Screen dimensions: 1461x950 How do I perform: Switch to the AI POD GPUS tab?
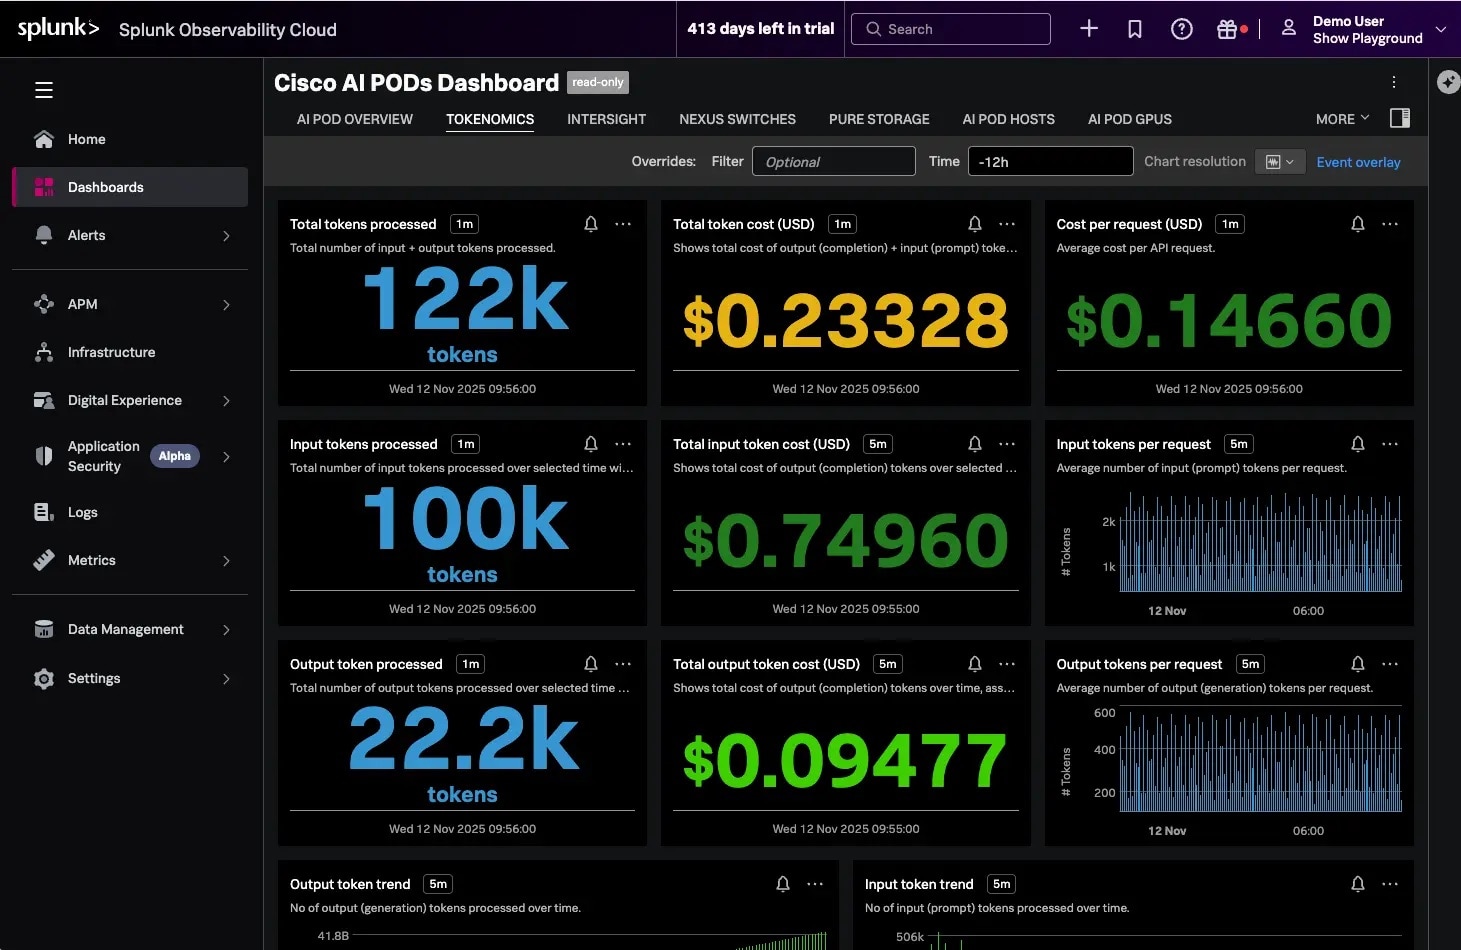click(1129, 119)
